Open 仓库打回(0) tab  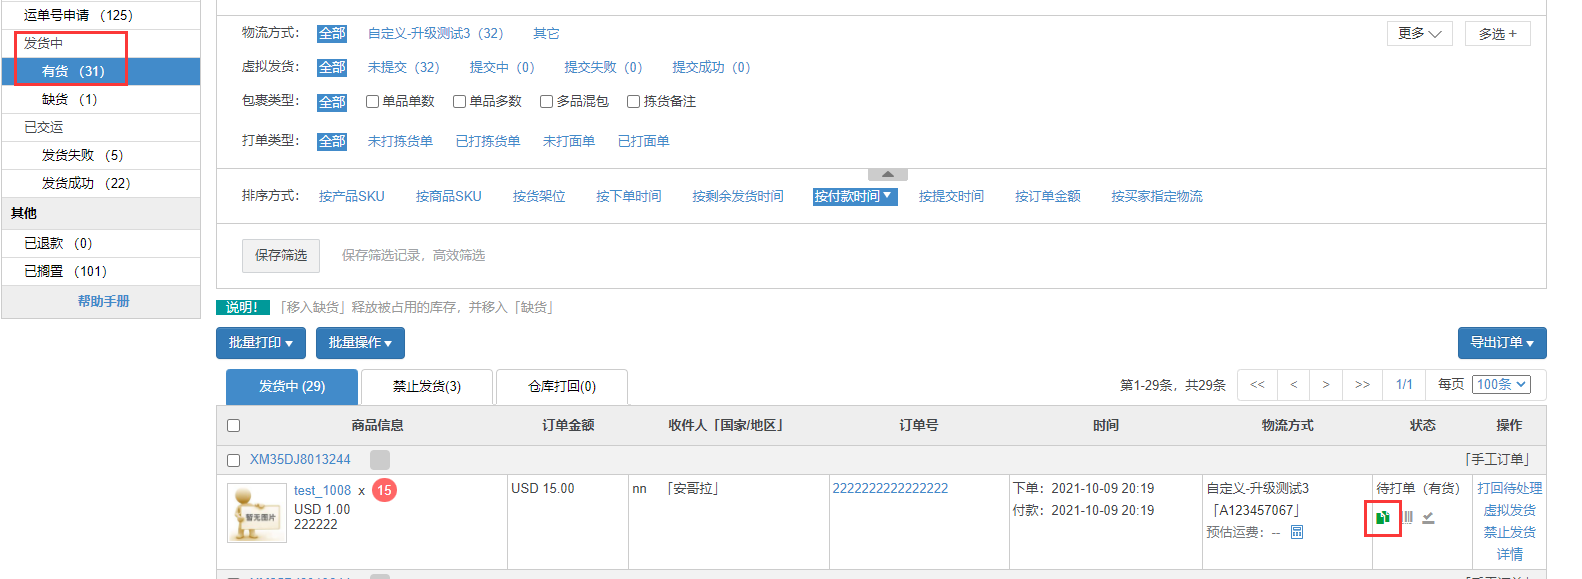click(x=562, y=386)
